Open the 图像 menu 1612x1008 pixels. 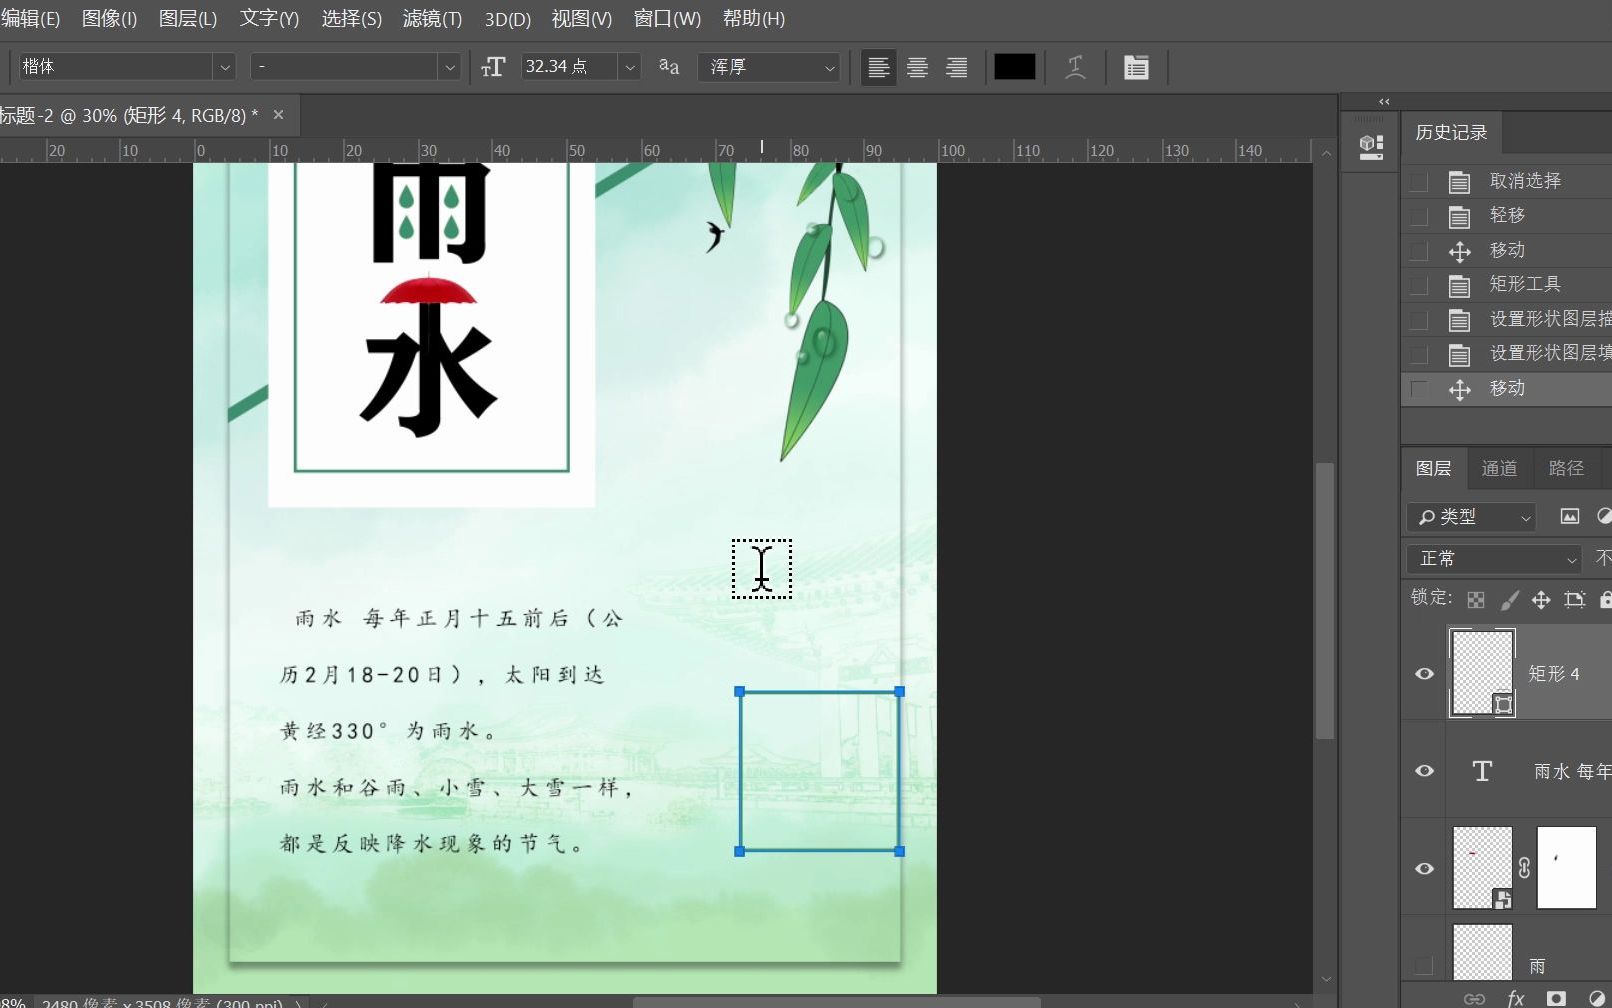tap(109, 19)
